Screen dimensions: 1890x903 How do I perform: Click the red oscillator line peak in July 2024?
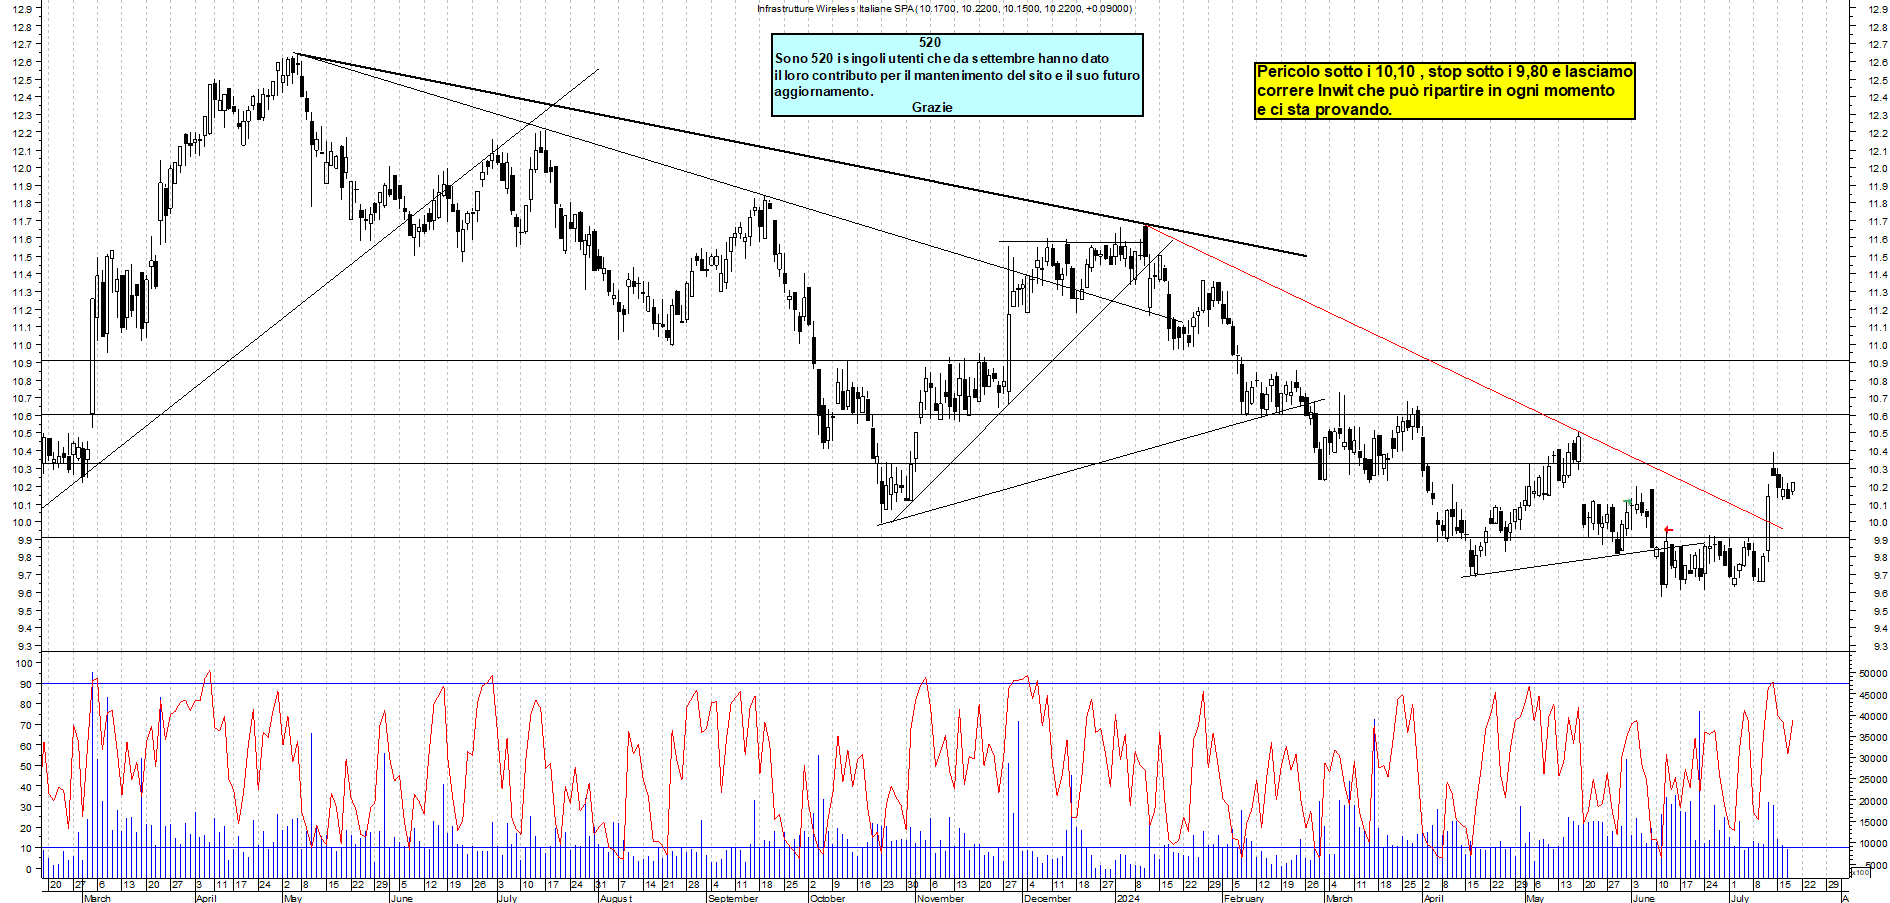tap(1772, 684)
